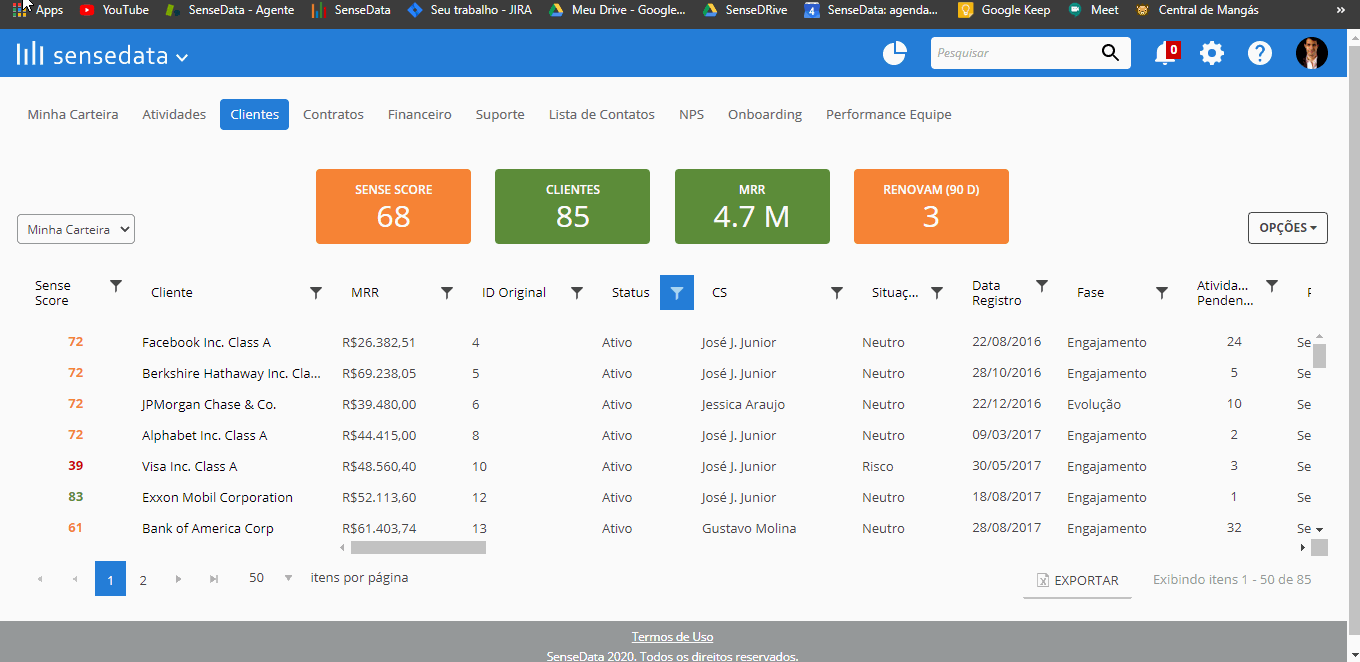Filter the Sense Score column
The height and width of the screenshot is (662, 1360).
(116, 286)
